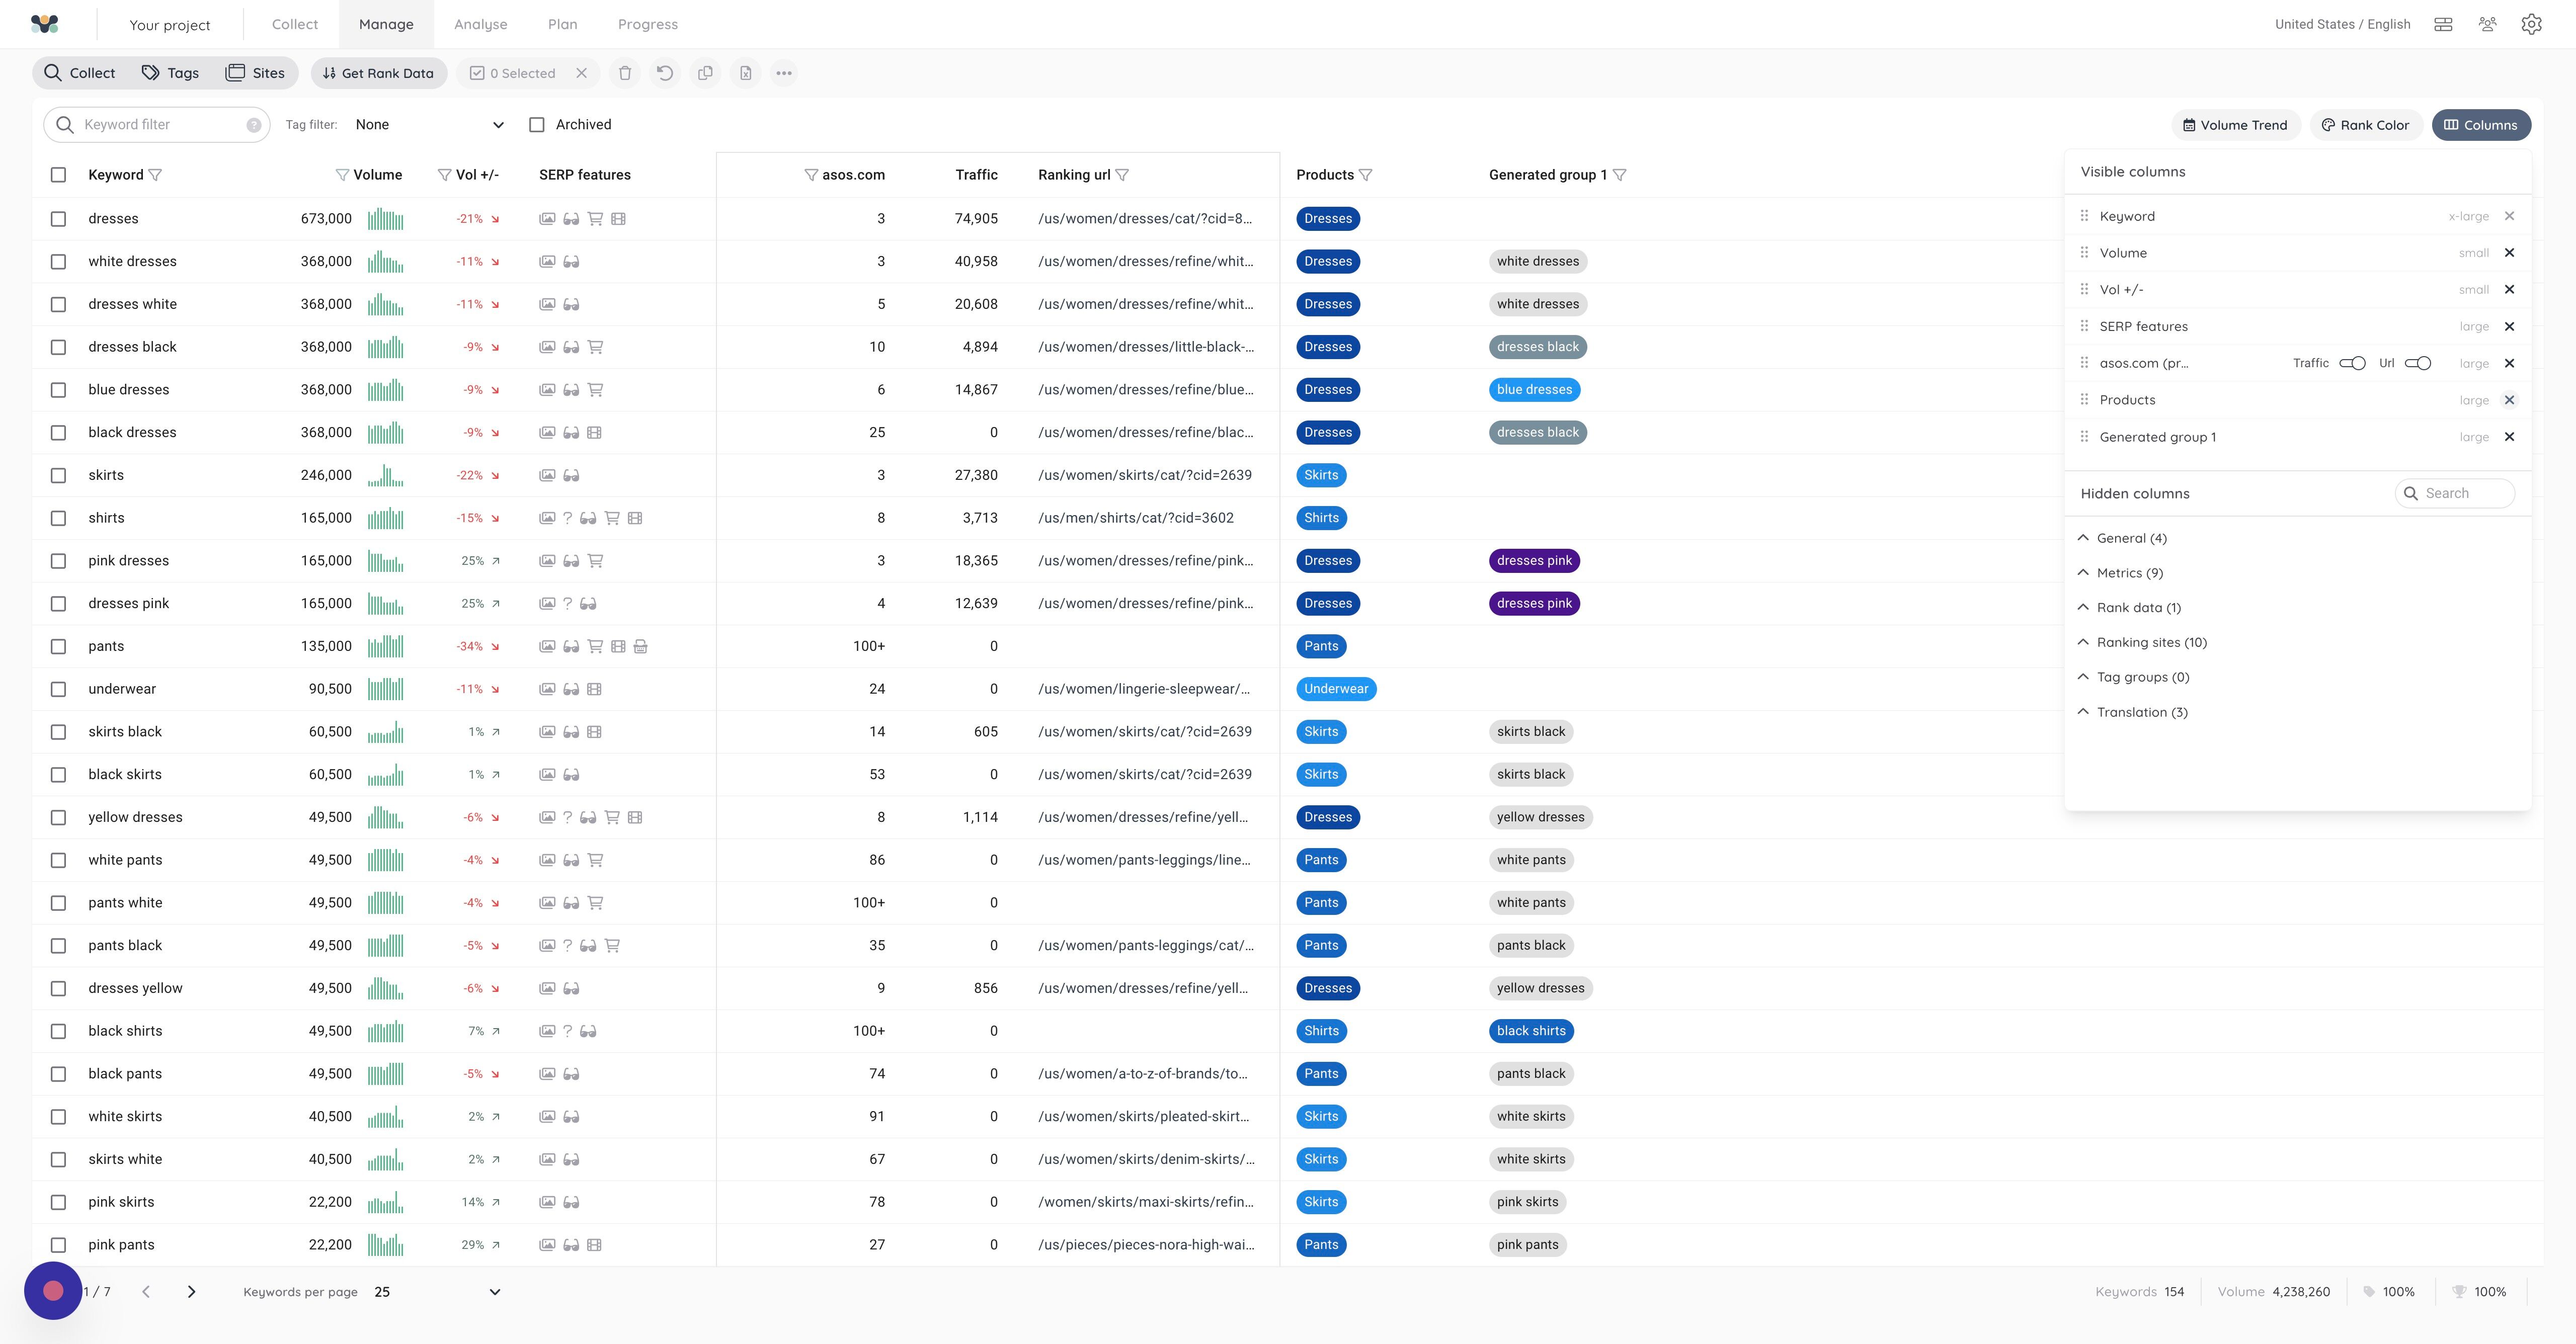Go to previous page arrow
Image resolution: width=2576 pixels, height=1344 pixels.
click(146, 1292)
